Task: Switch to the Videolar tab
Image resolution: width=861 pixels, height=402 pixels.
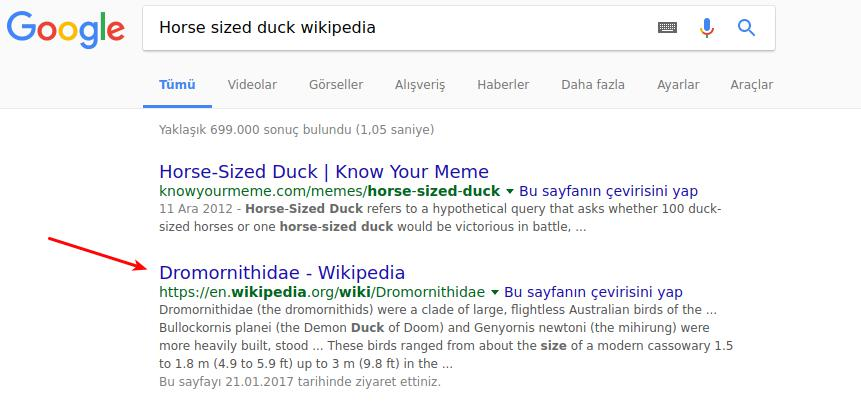Action: click(x=252, y=85)
